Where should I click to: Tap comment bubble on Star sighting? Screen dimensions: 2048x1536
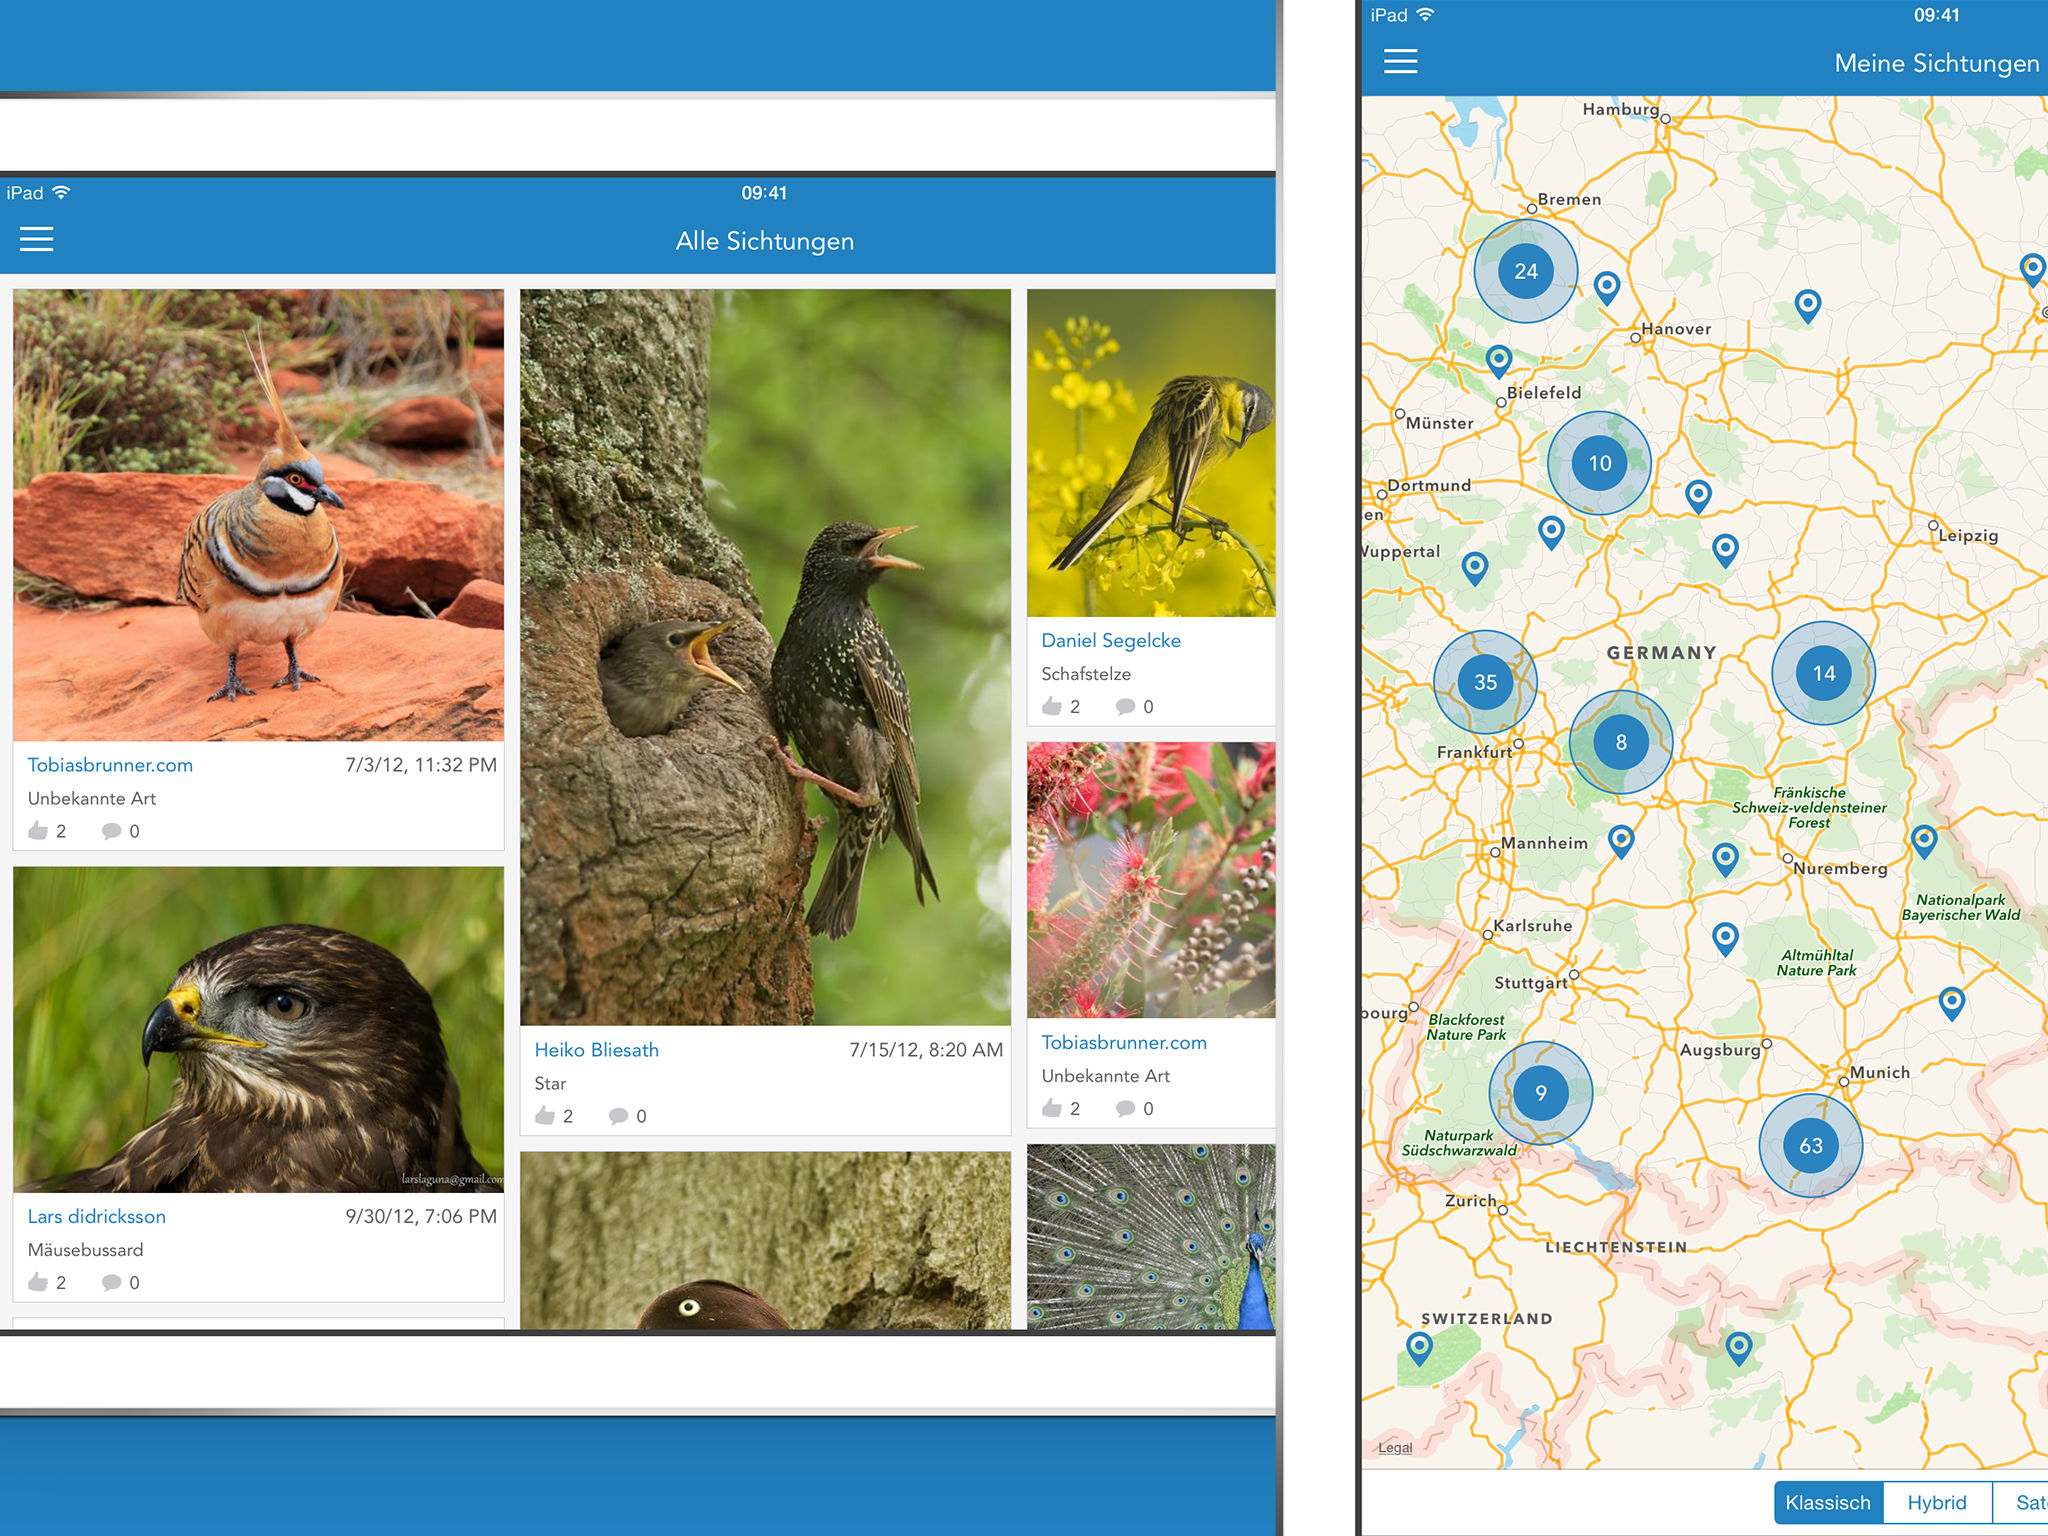pyautogui.click(x=619, y=1116)
